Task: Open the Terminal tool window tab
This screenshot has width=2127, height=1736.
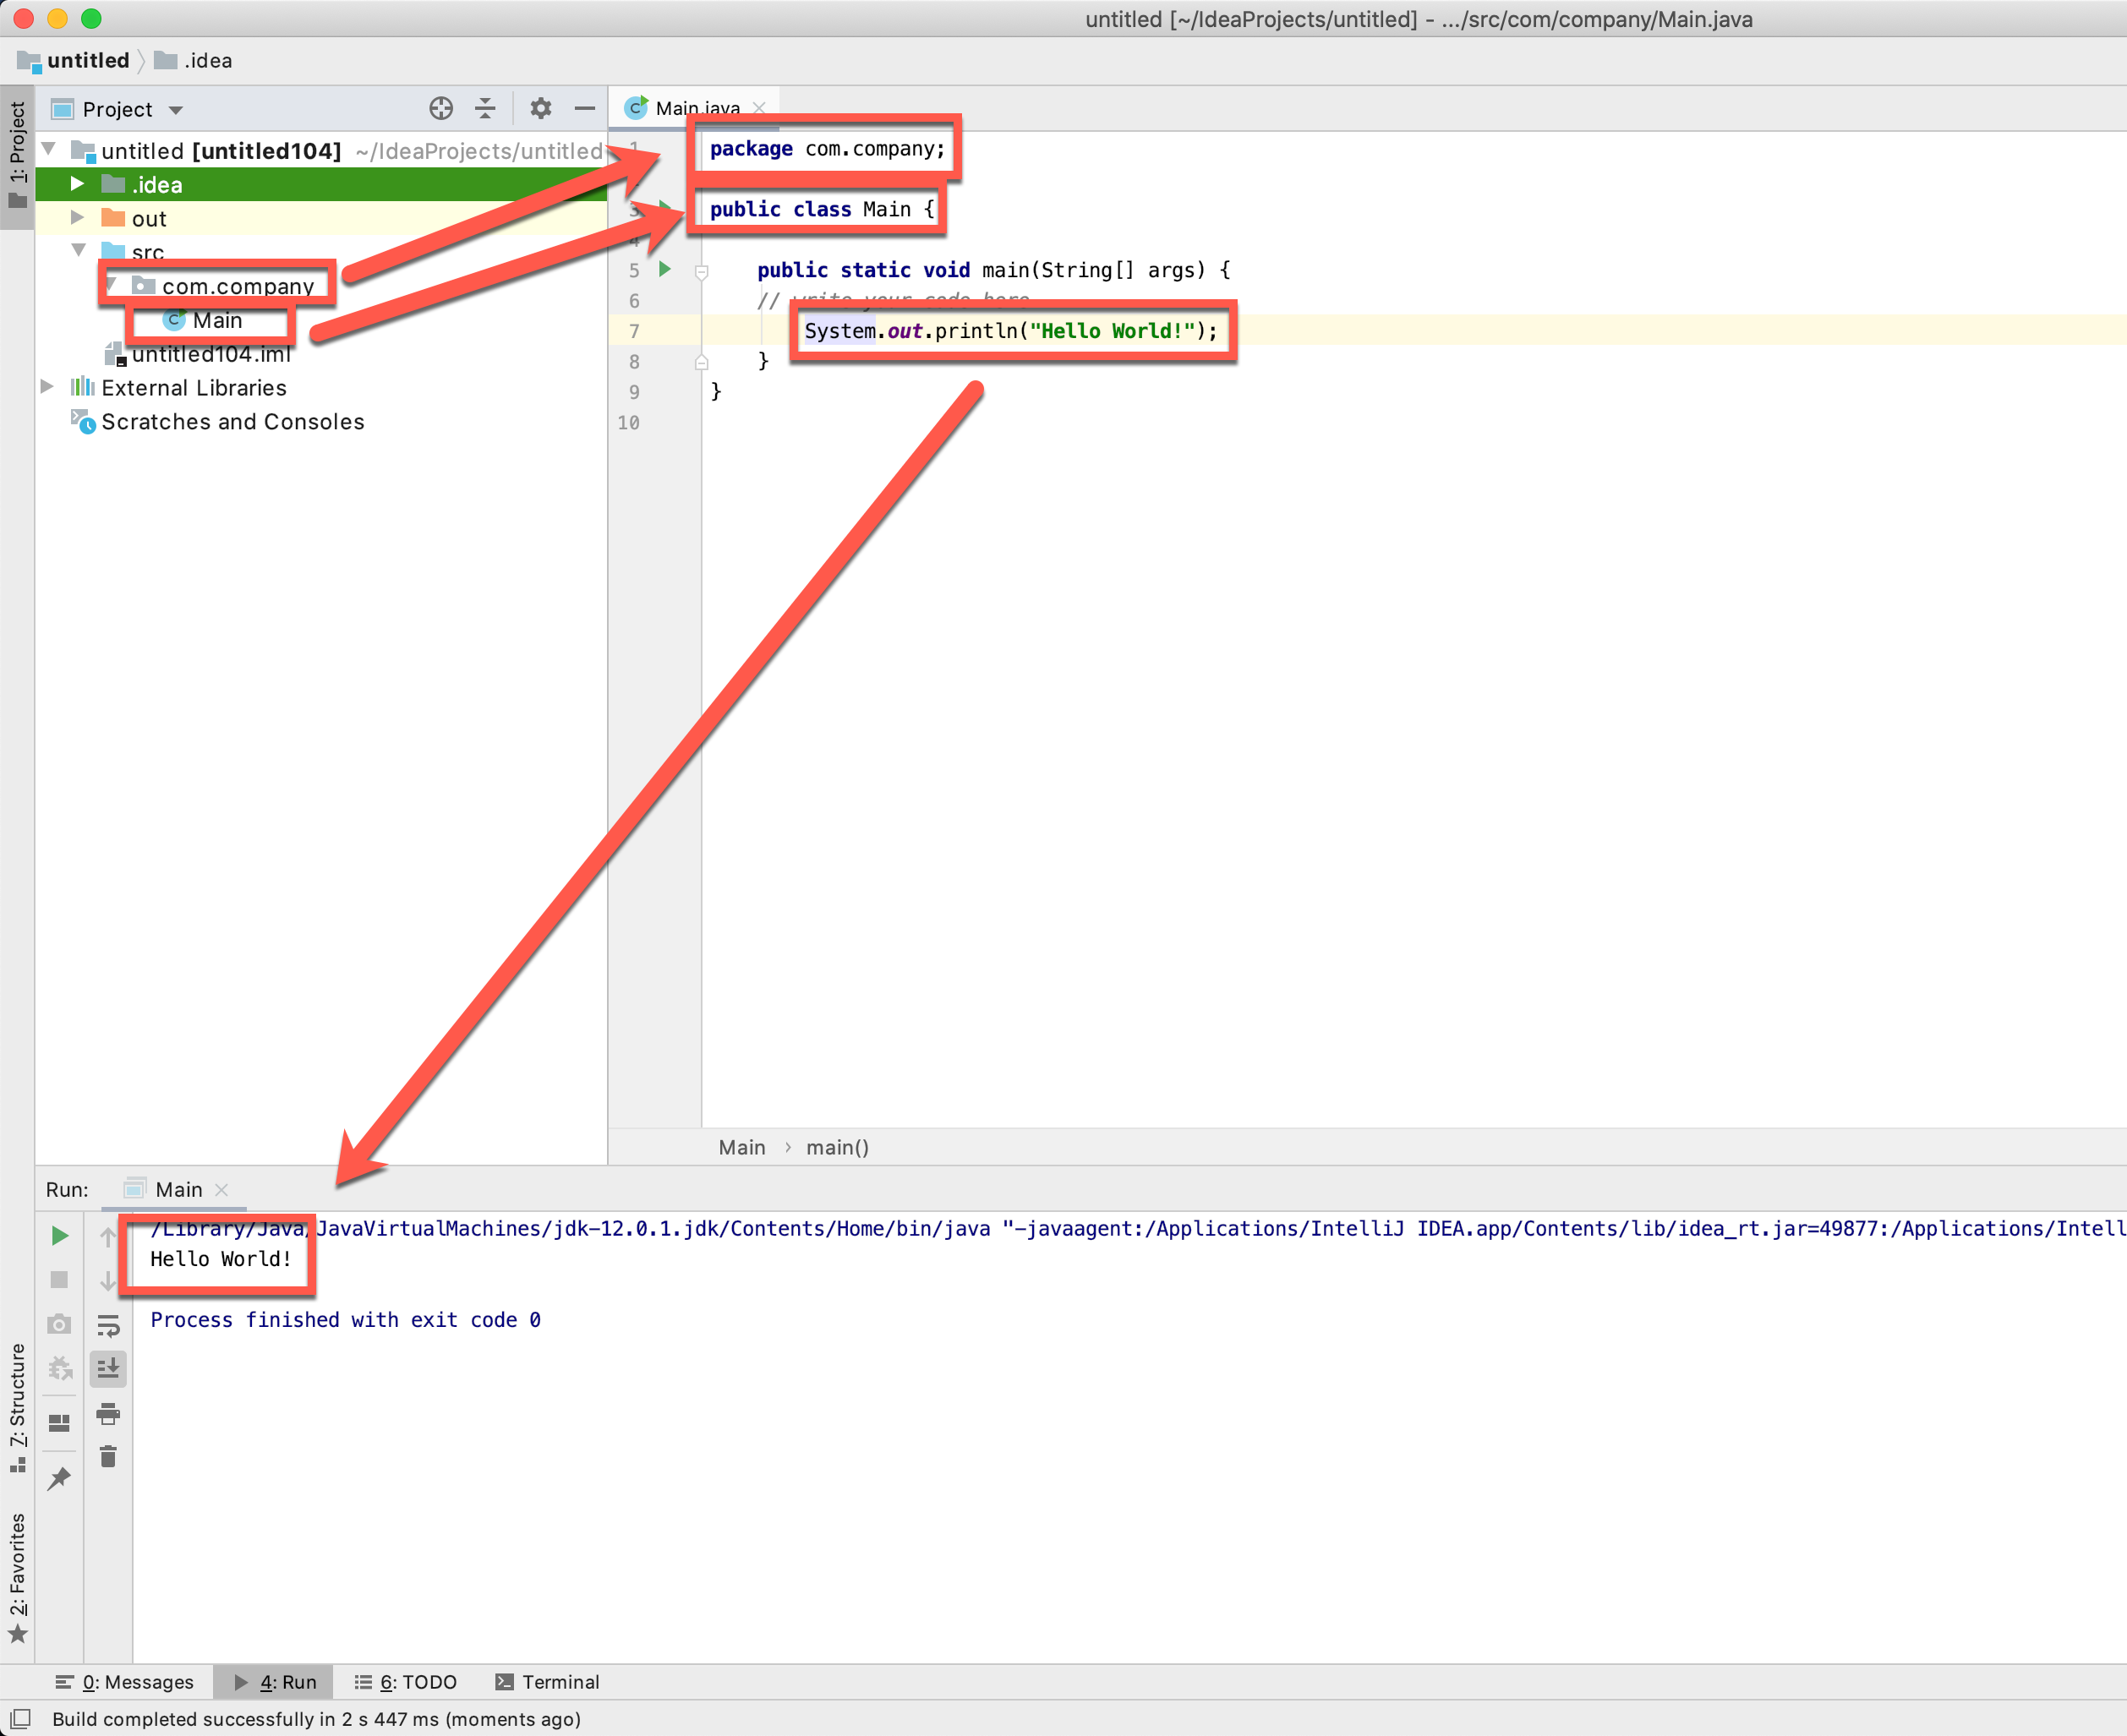Action: [x=548, y=1682]
